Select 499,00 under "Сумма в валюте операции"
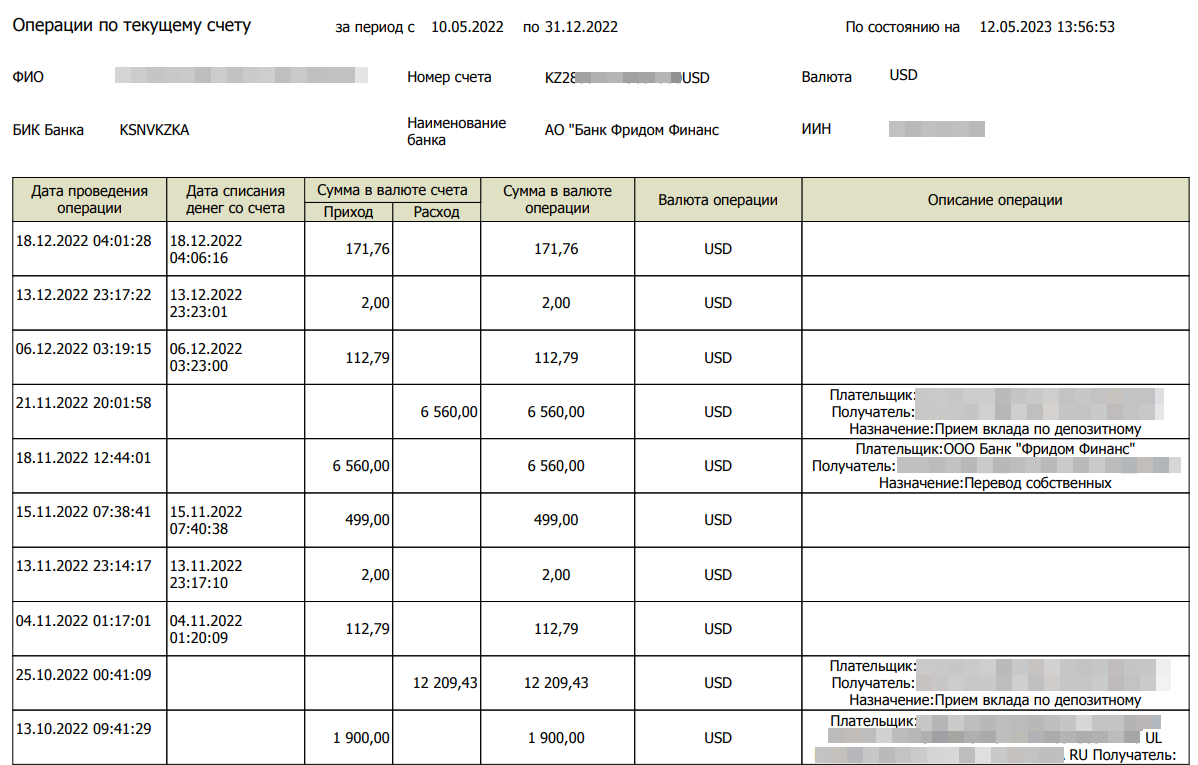 coord(556,520)
